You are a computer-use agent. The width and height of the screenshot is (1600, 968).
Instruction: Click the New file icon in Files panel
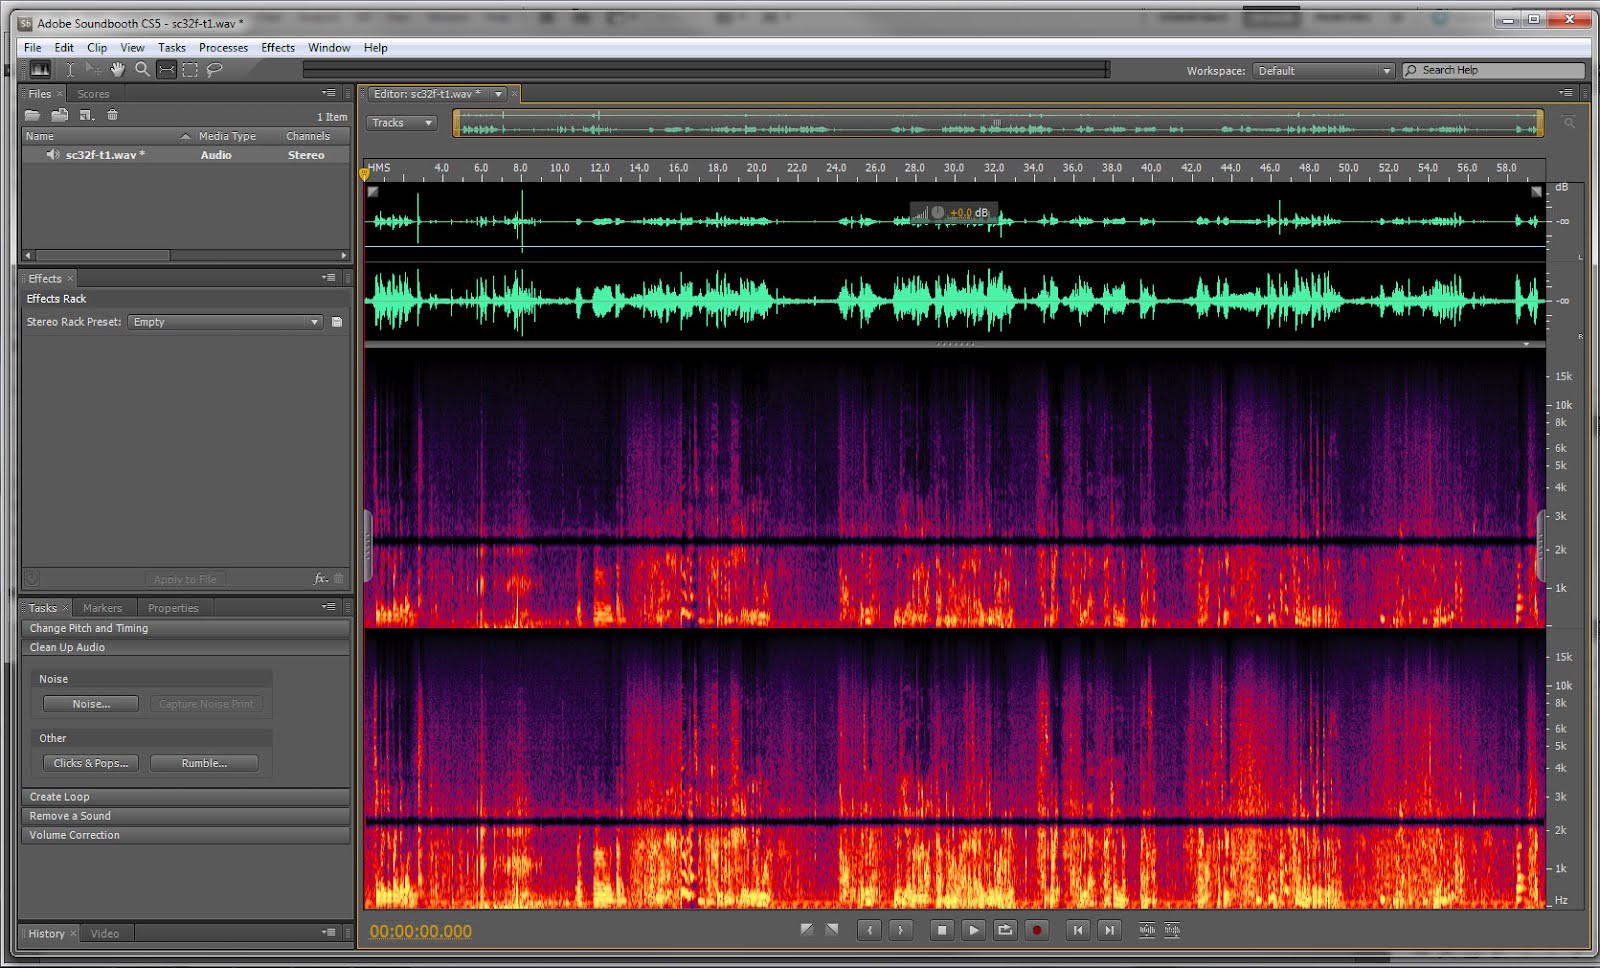tap(87, 115)
